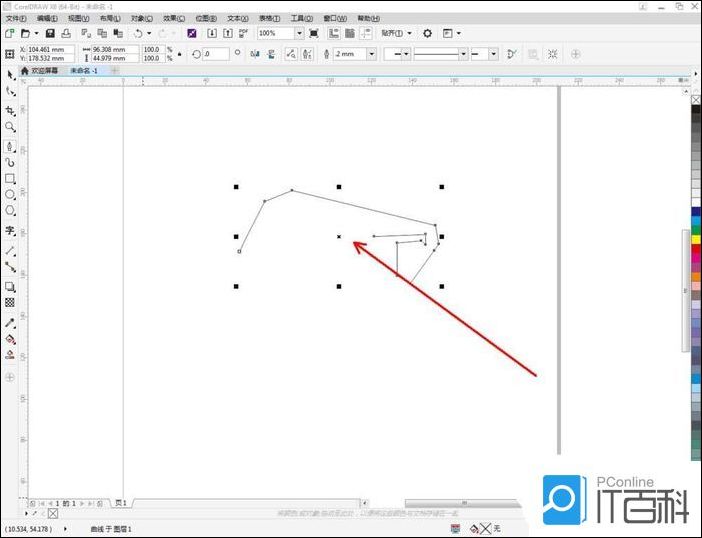Click the New document icon
Screen dimensions: 702x538
coord(9,33)
